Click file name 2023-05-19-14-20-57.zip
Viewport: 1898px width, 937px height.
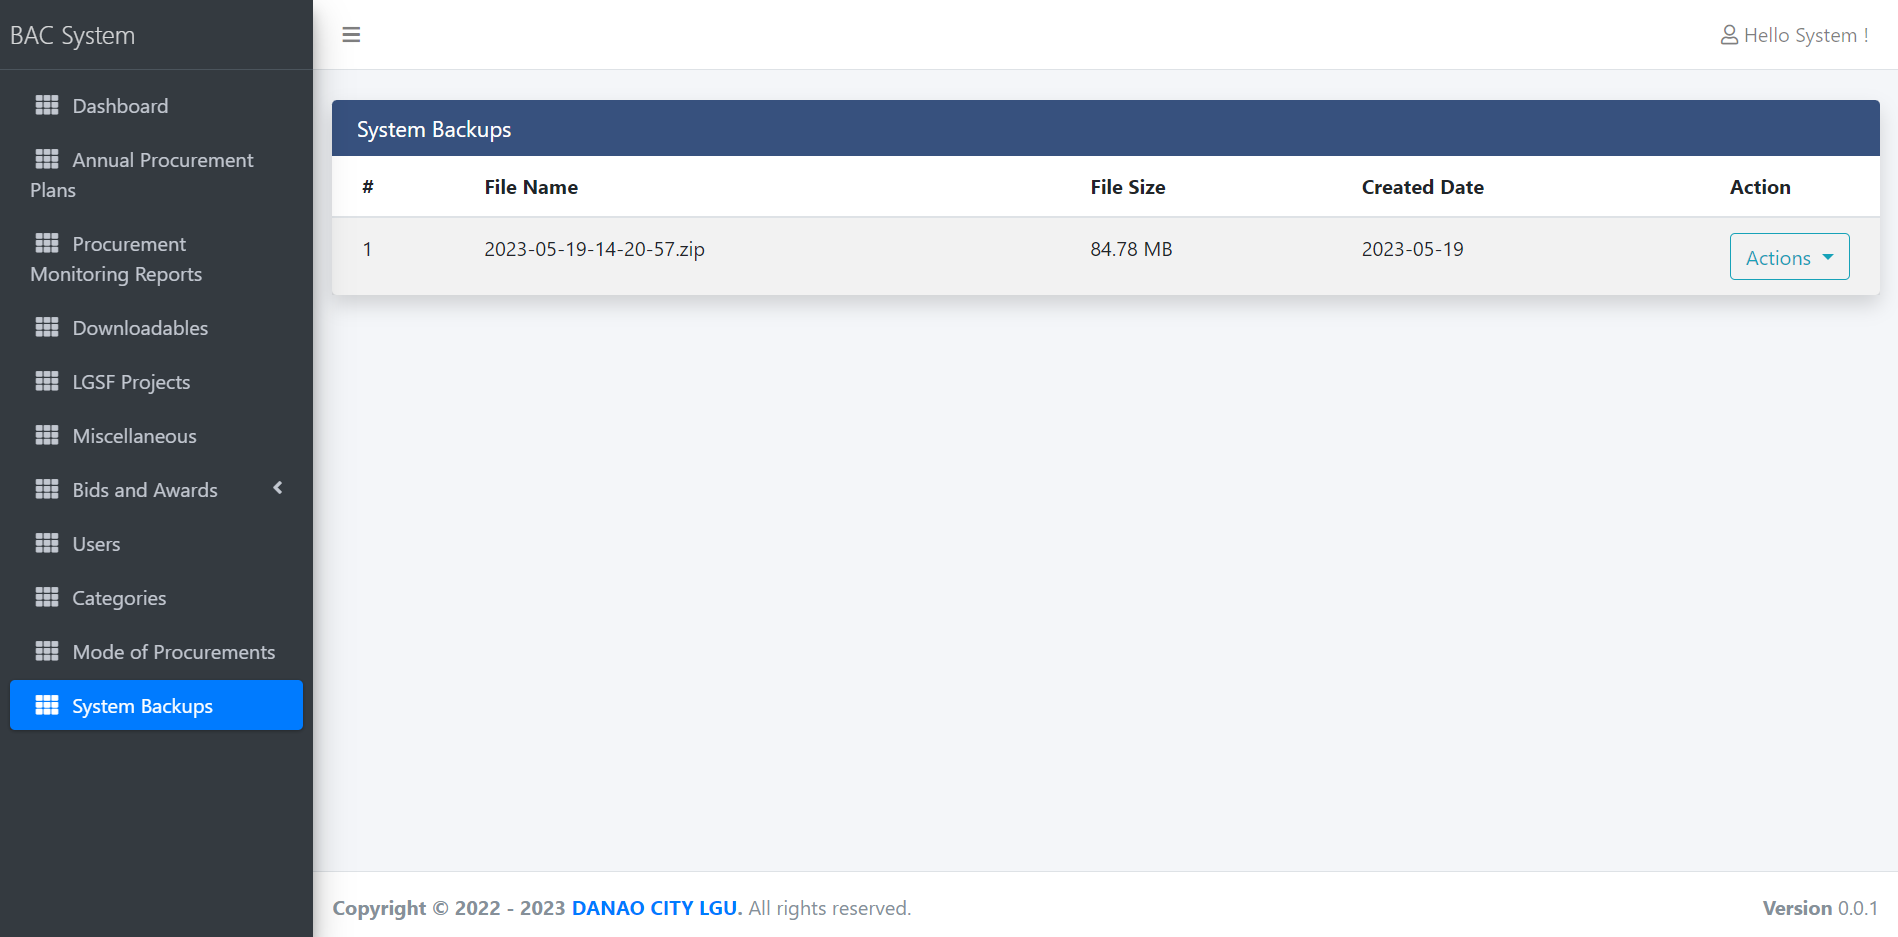click(594, 249)
